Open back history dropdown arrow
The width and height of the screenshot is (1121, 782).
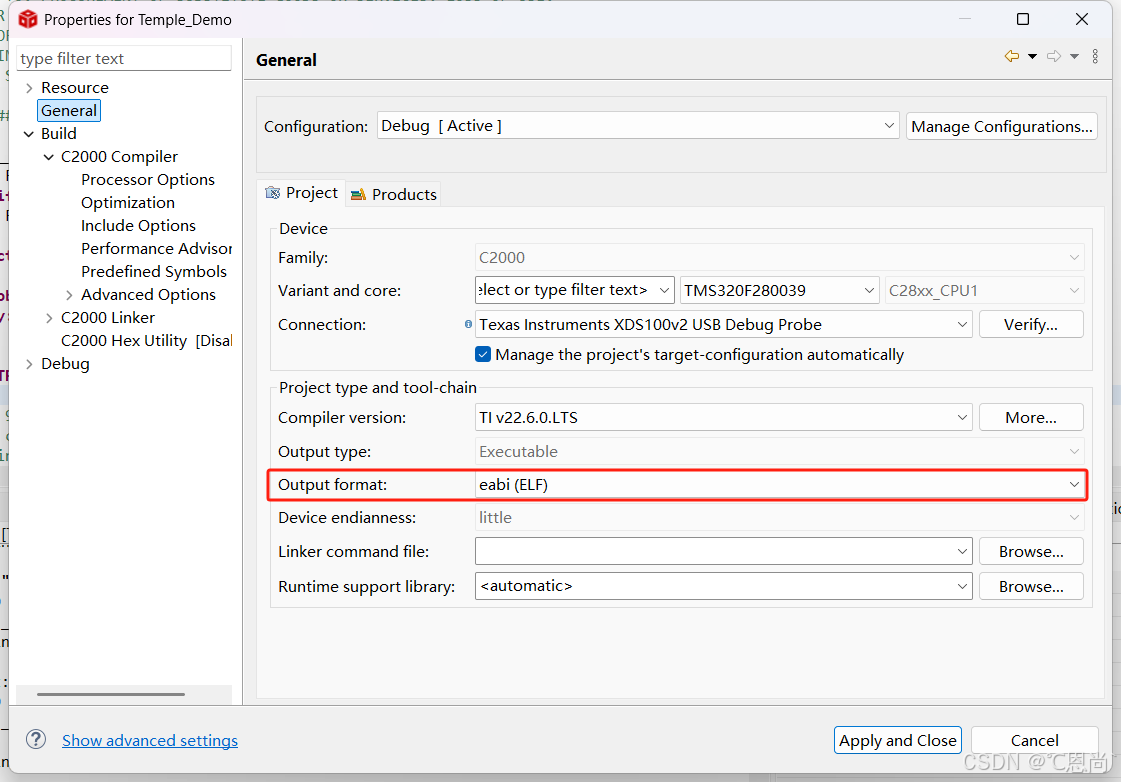[1032, 56]
